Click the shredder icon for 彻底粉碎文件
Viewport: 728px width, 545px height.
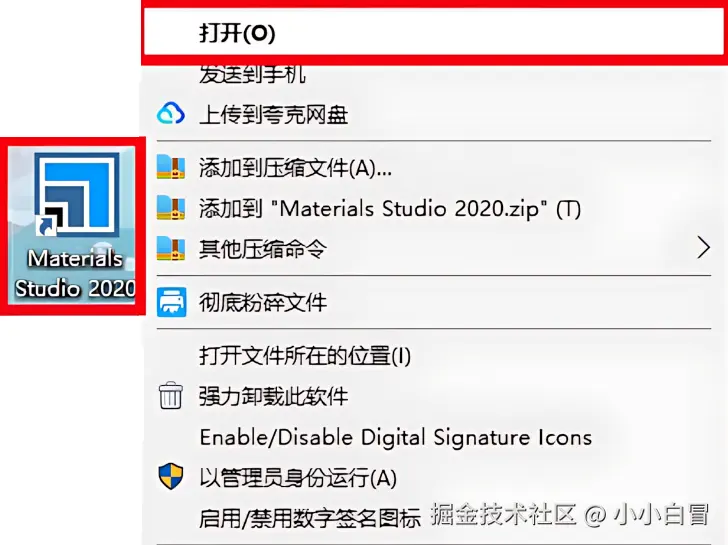click(x=171, y=302)
